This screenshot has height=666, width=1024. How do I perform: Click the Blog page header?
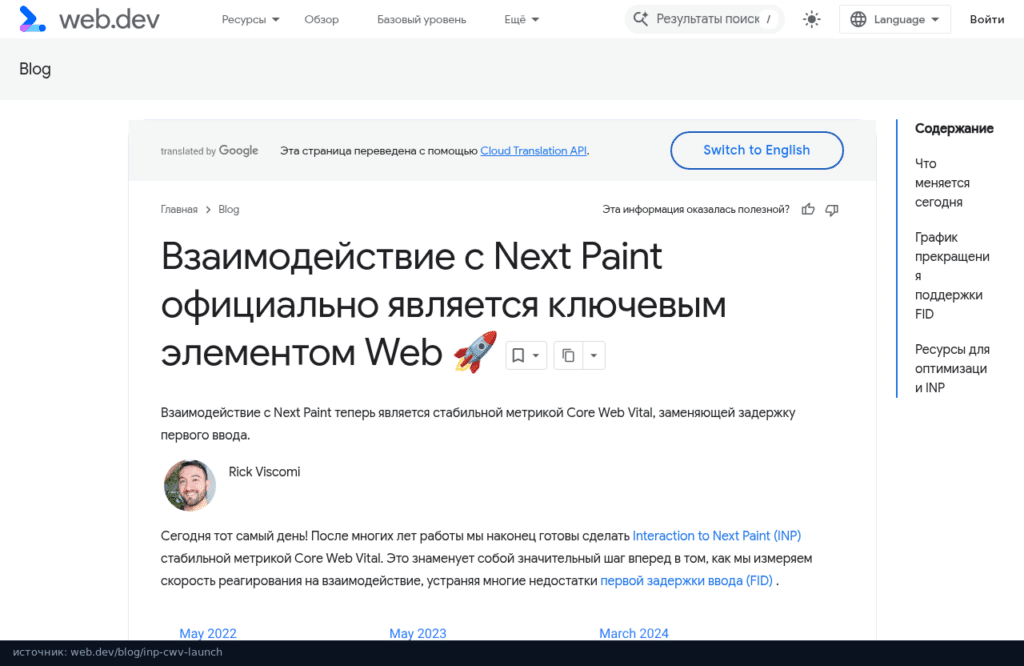click(x=35, y=69)
